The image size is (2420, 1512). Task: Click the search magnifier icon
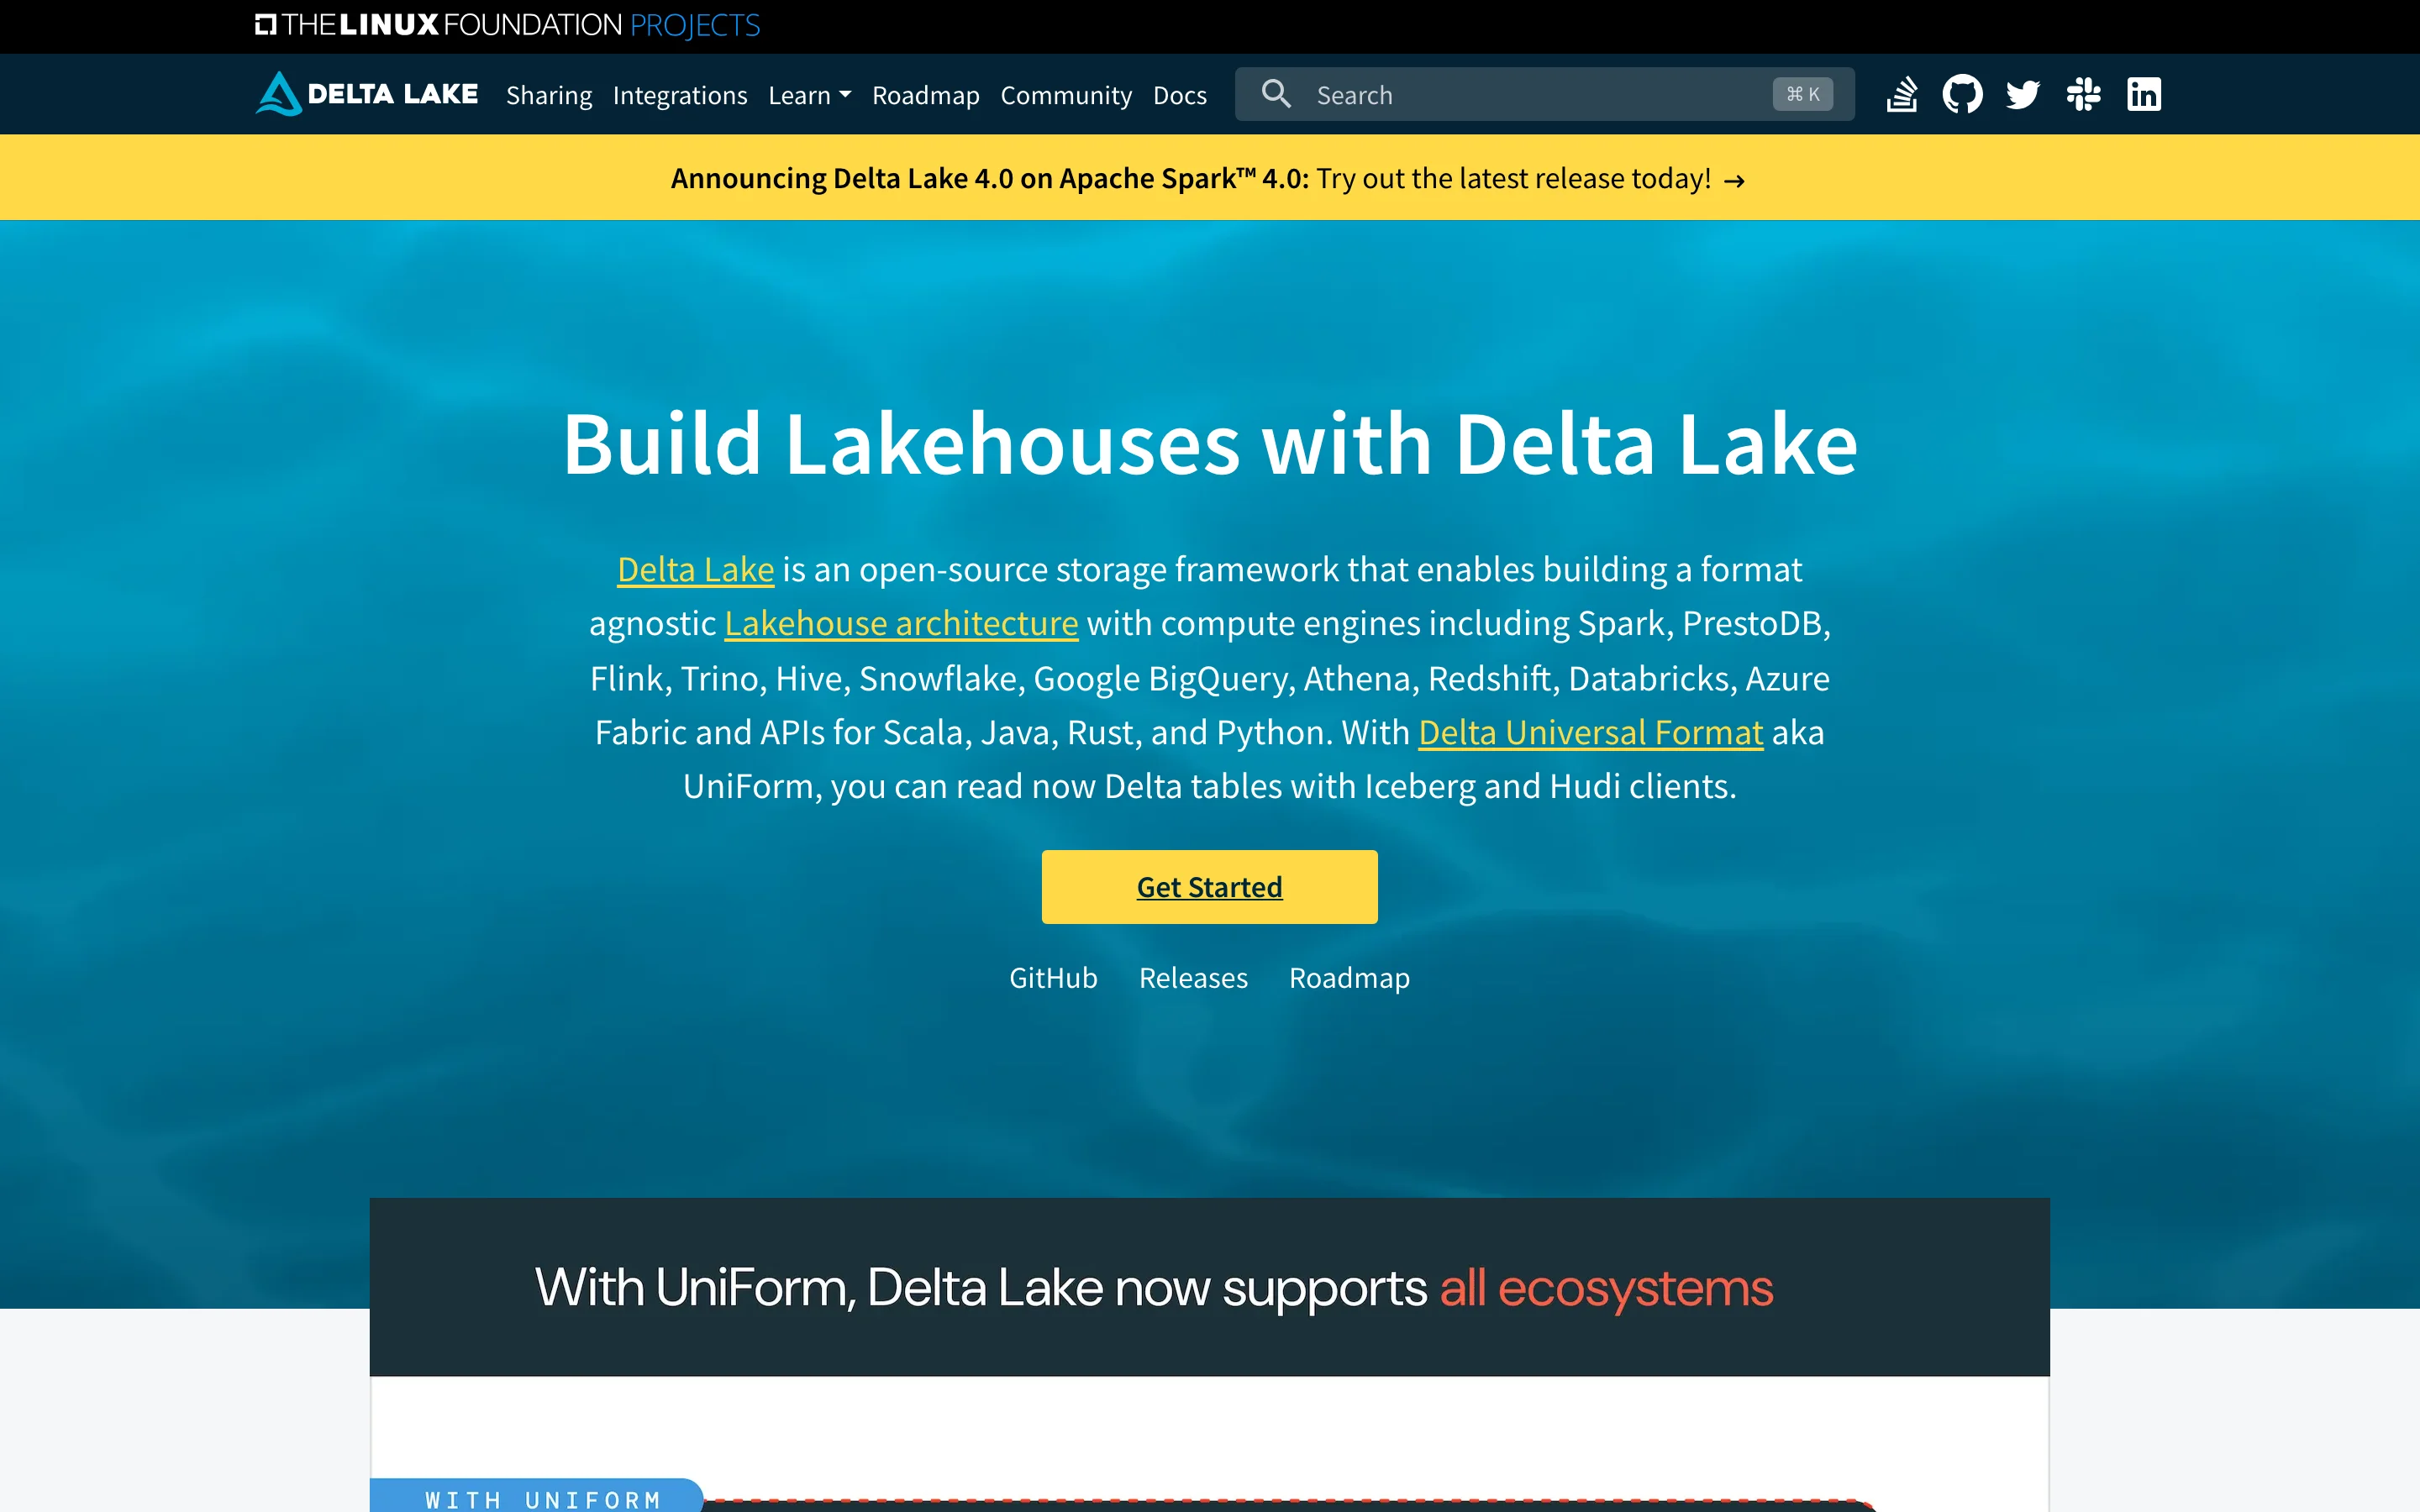coord(1276,93)
